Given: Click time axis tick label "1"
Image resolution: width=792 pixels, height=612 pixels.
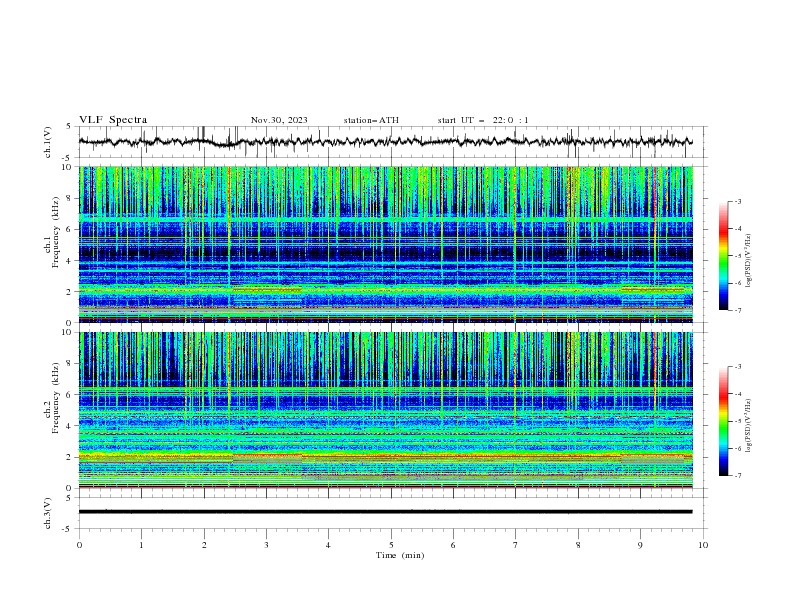Looking at the screenshot, I should (141, 545).
